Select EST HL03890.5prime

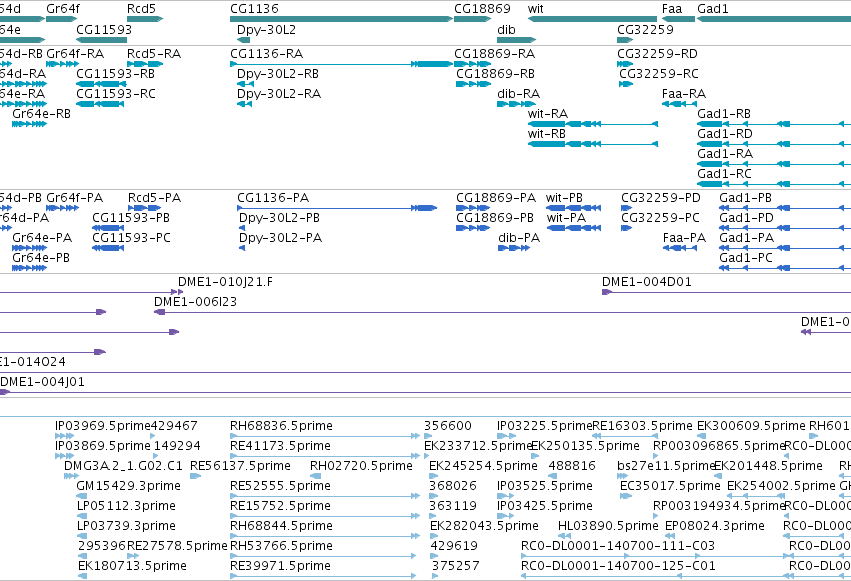pyautogui.click(x=563, y=536)
